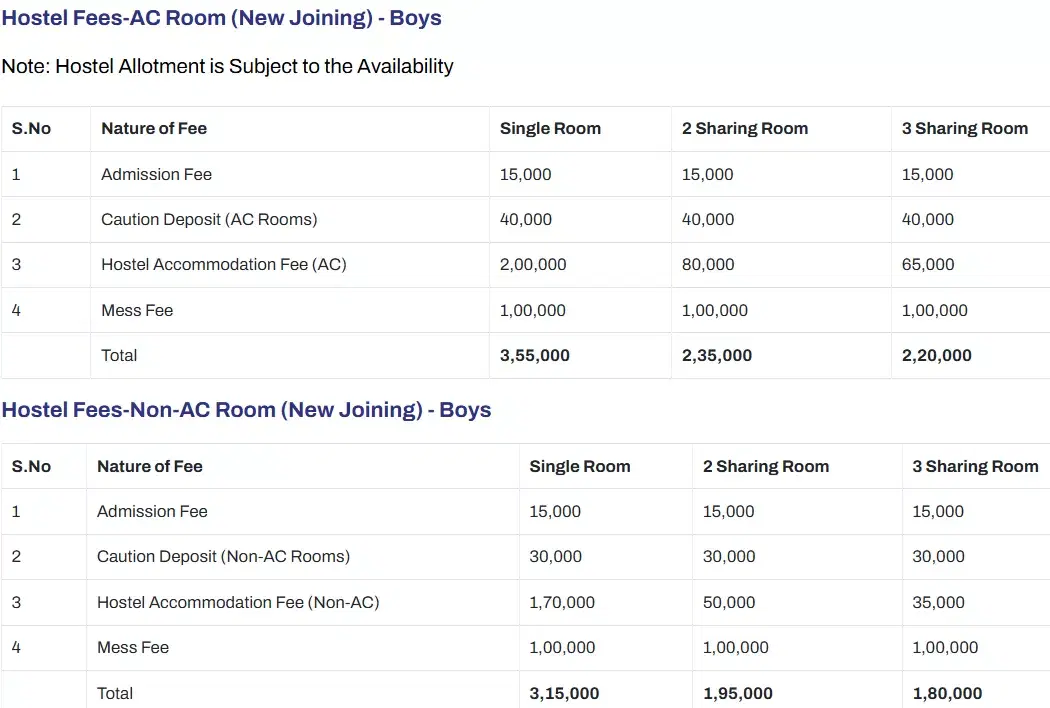Click 'Hostel Accommodation Fee (Non-AC)' cell

pos(238,602)
